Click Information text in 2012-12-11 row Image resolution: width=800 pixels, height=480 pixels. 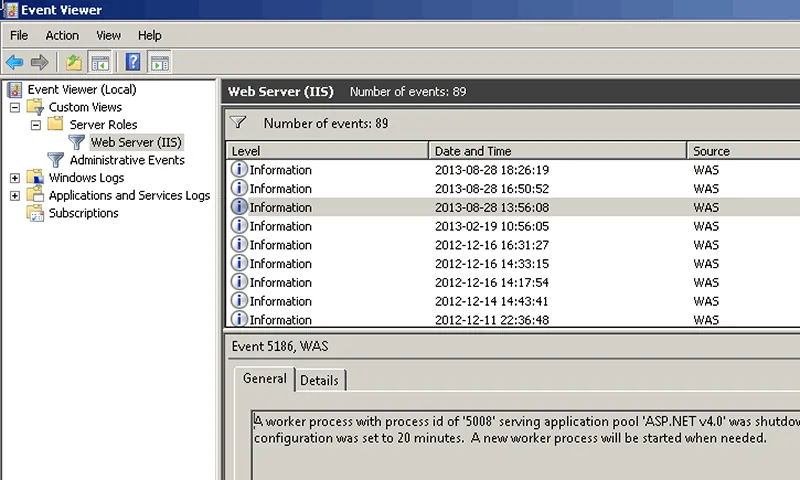pyautogui.click(x=281, y=320)
